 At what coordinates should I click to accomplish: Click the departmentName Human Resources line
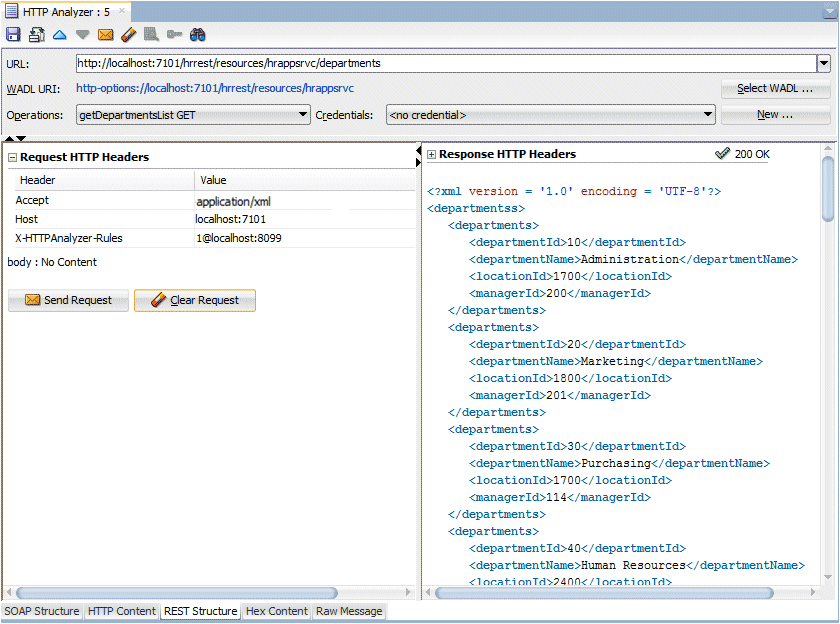637,566
